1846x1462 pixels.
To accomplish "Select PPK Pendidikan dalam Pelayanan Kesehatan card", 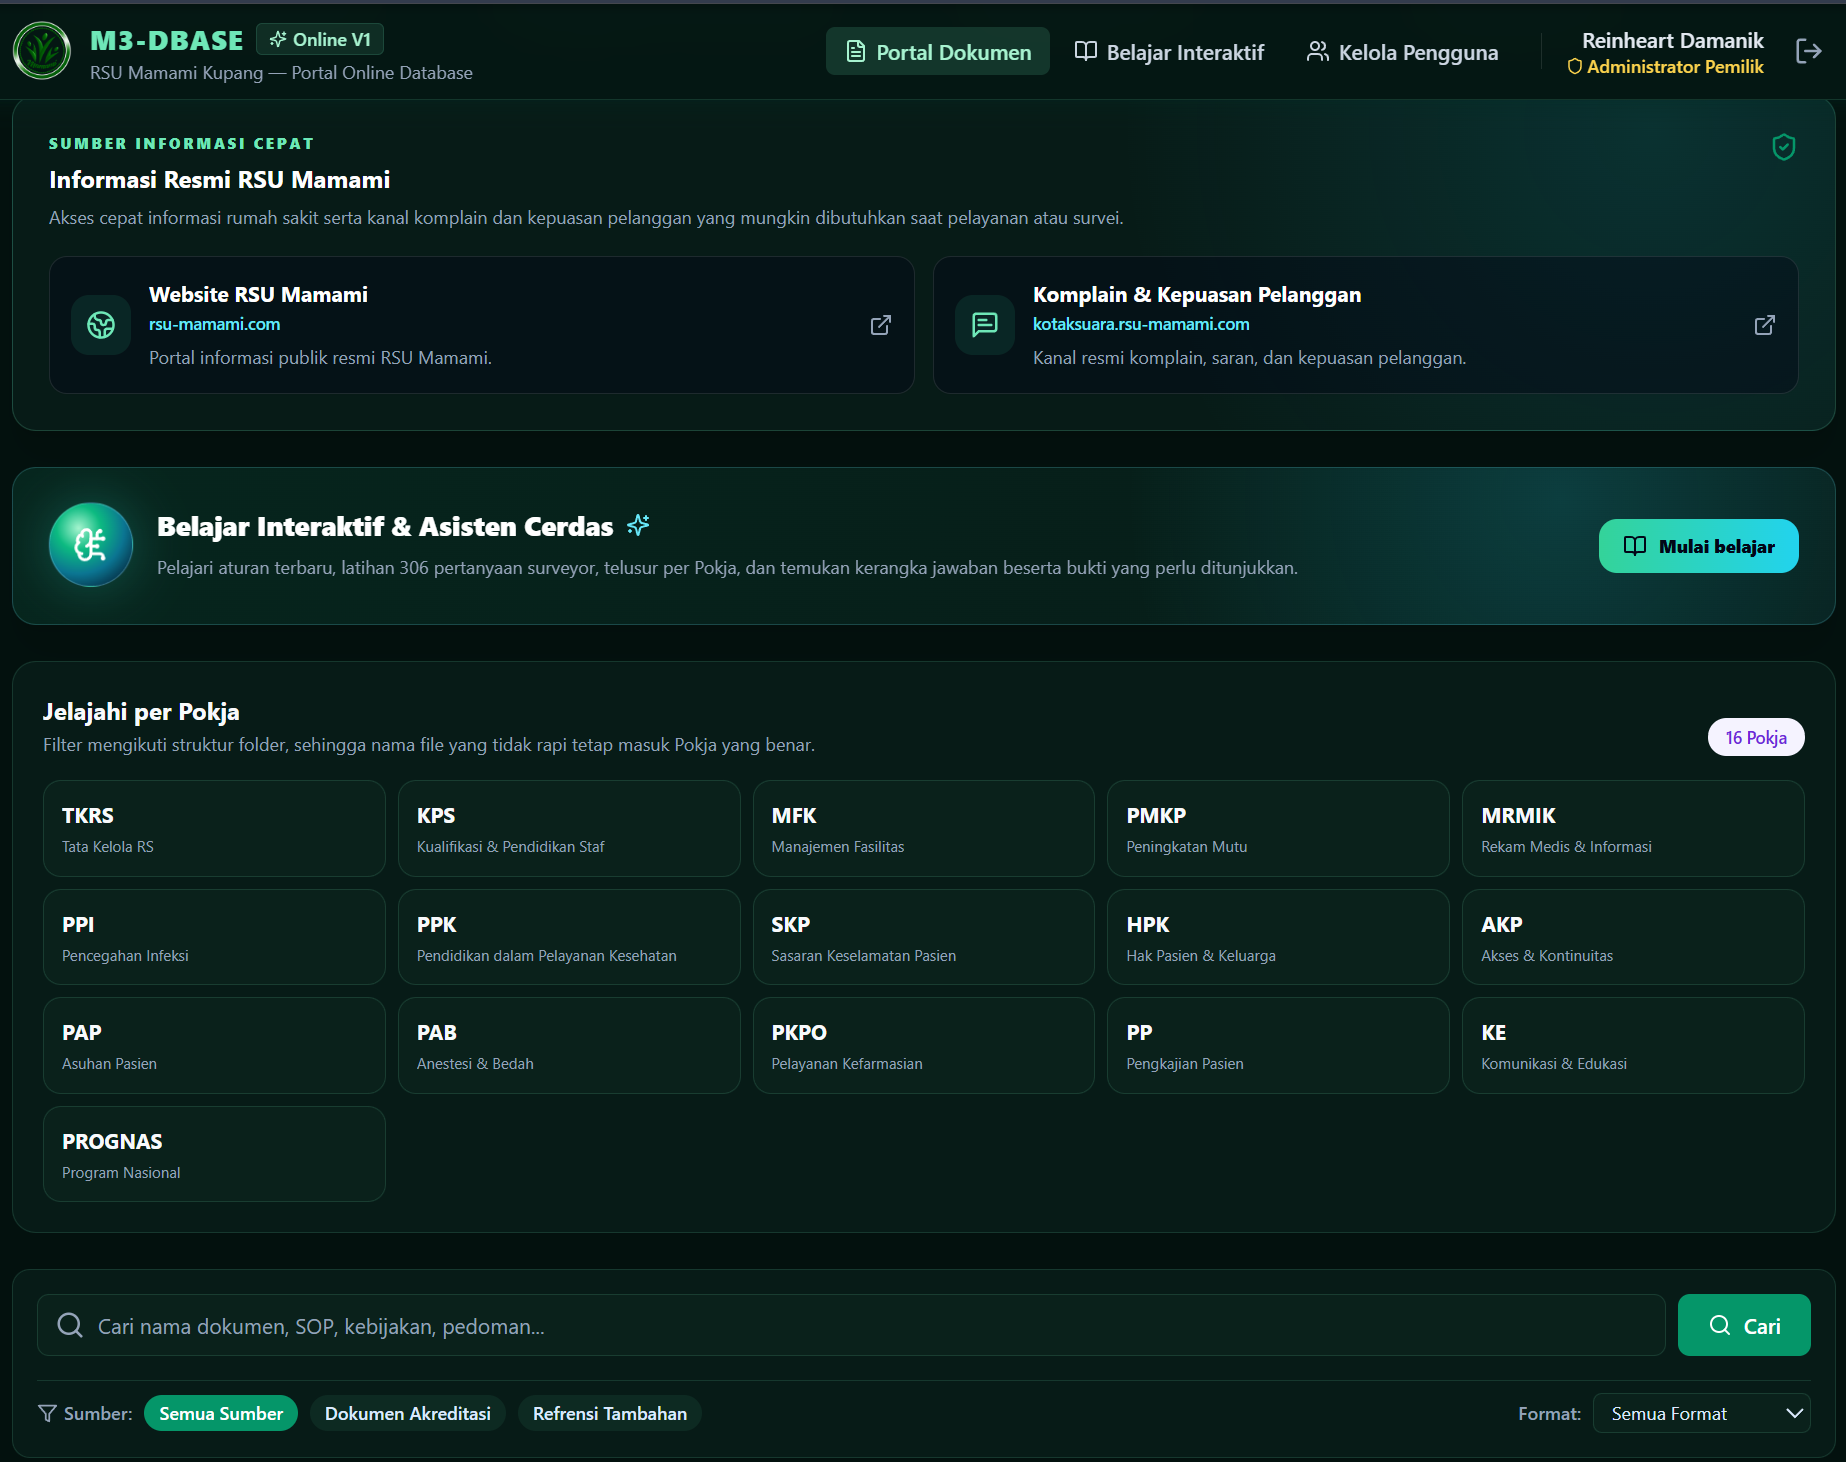I will point(569,937).
